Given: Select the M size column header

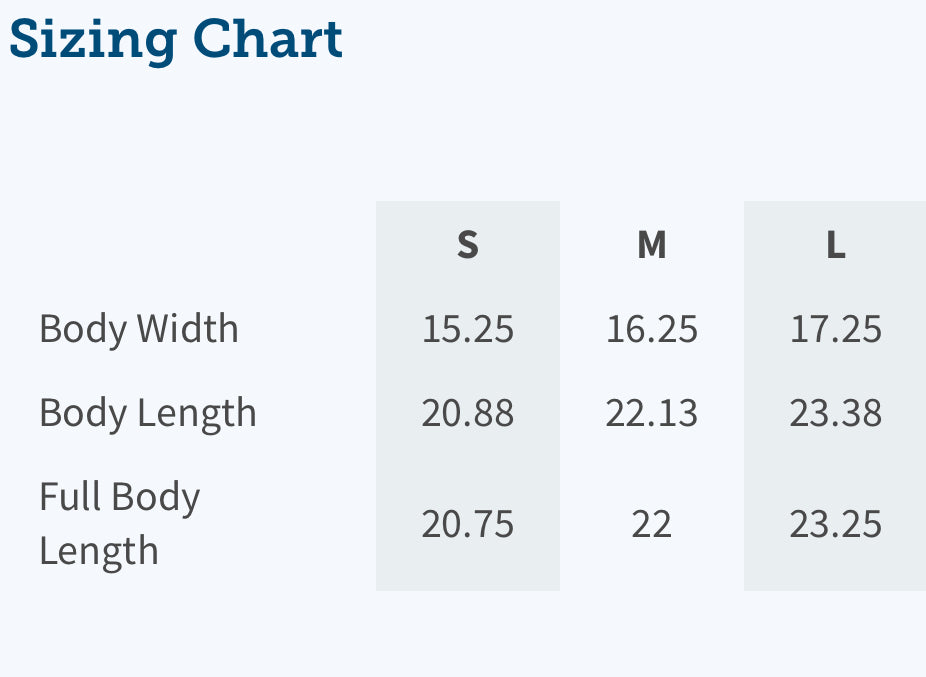Looking at the screenshot, I should tap(652, 245).
